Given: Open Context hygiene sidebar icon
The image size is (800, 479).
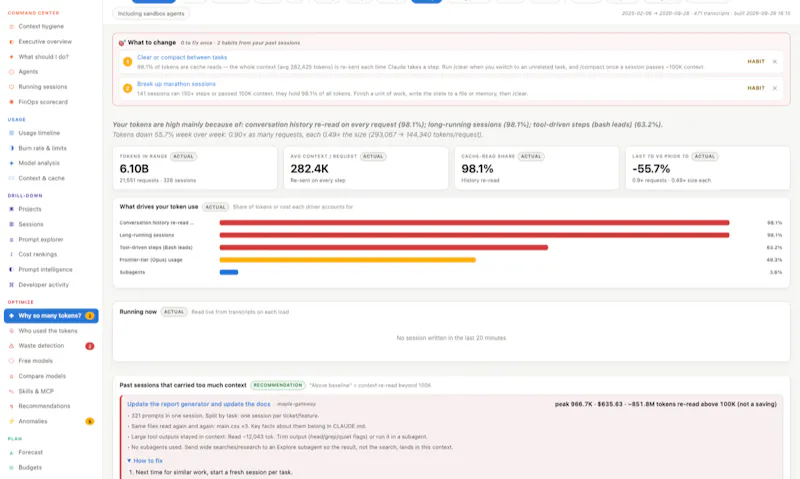Looking at the screenshot, I should click(x=11, y=27).
